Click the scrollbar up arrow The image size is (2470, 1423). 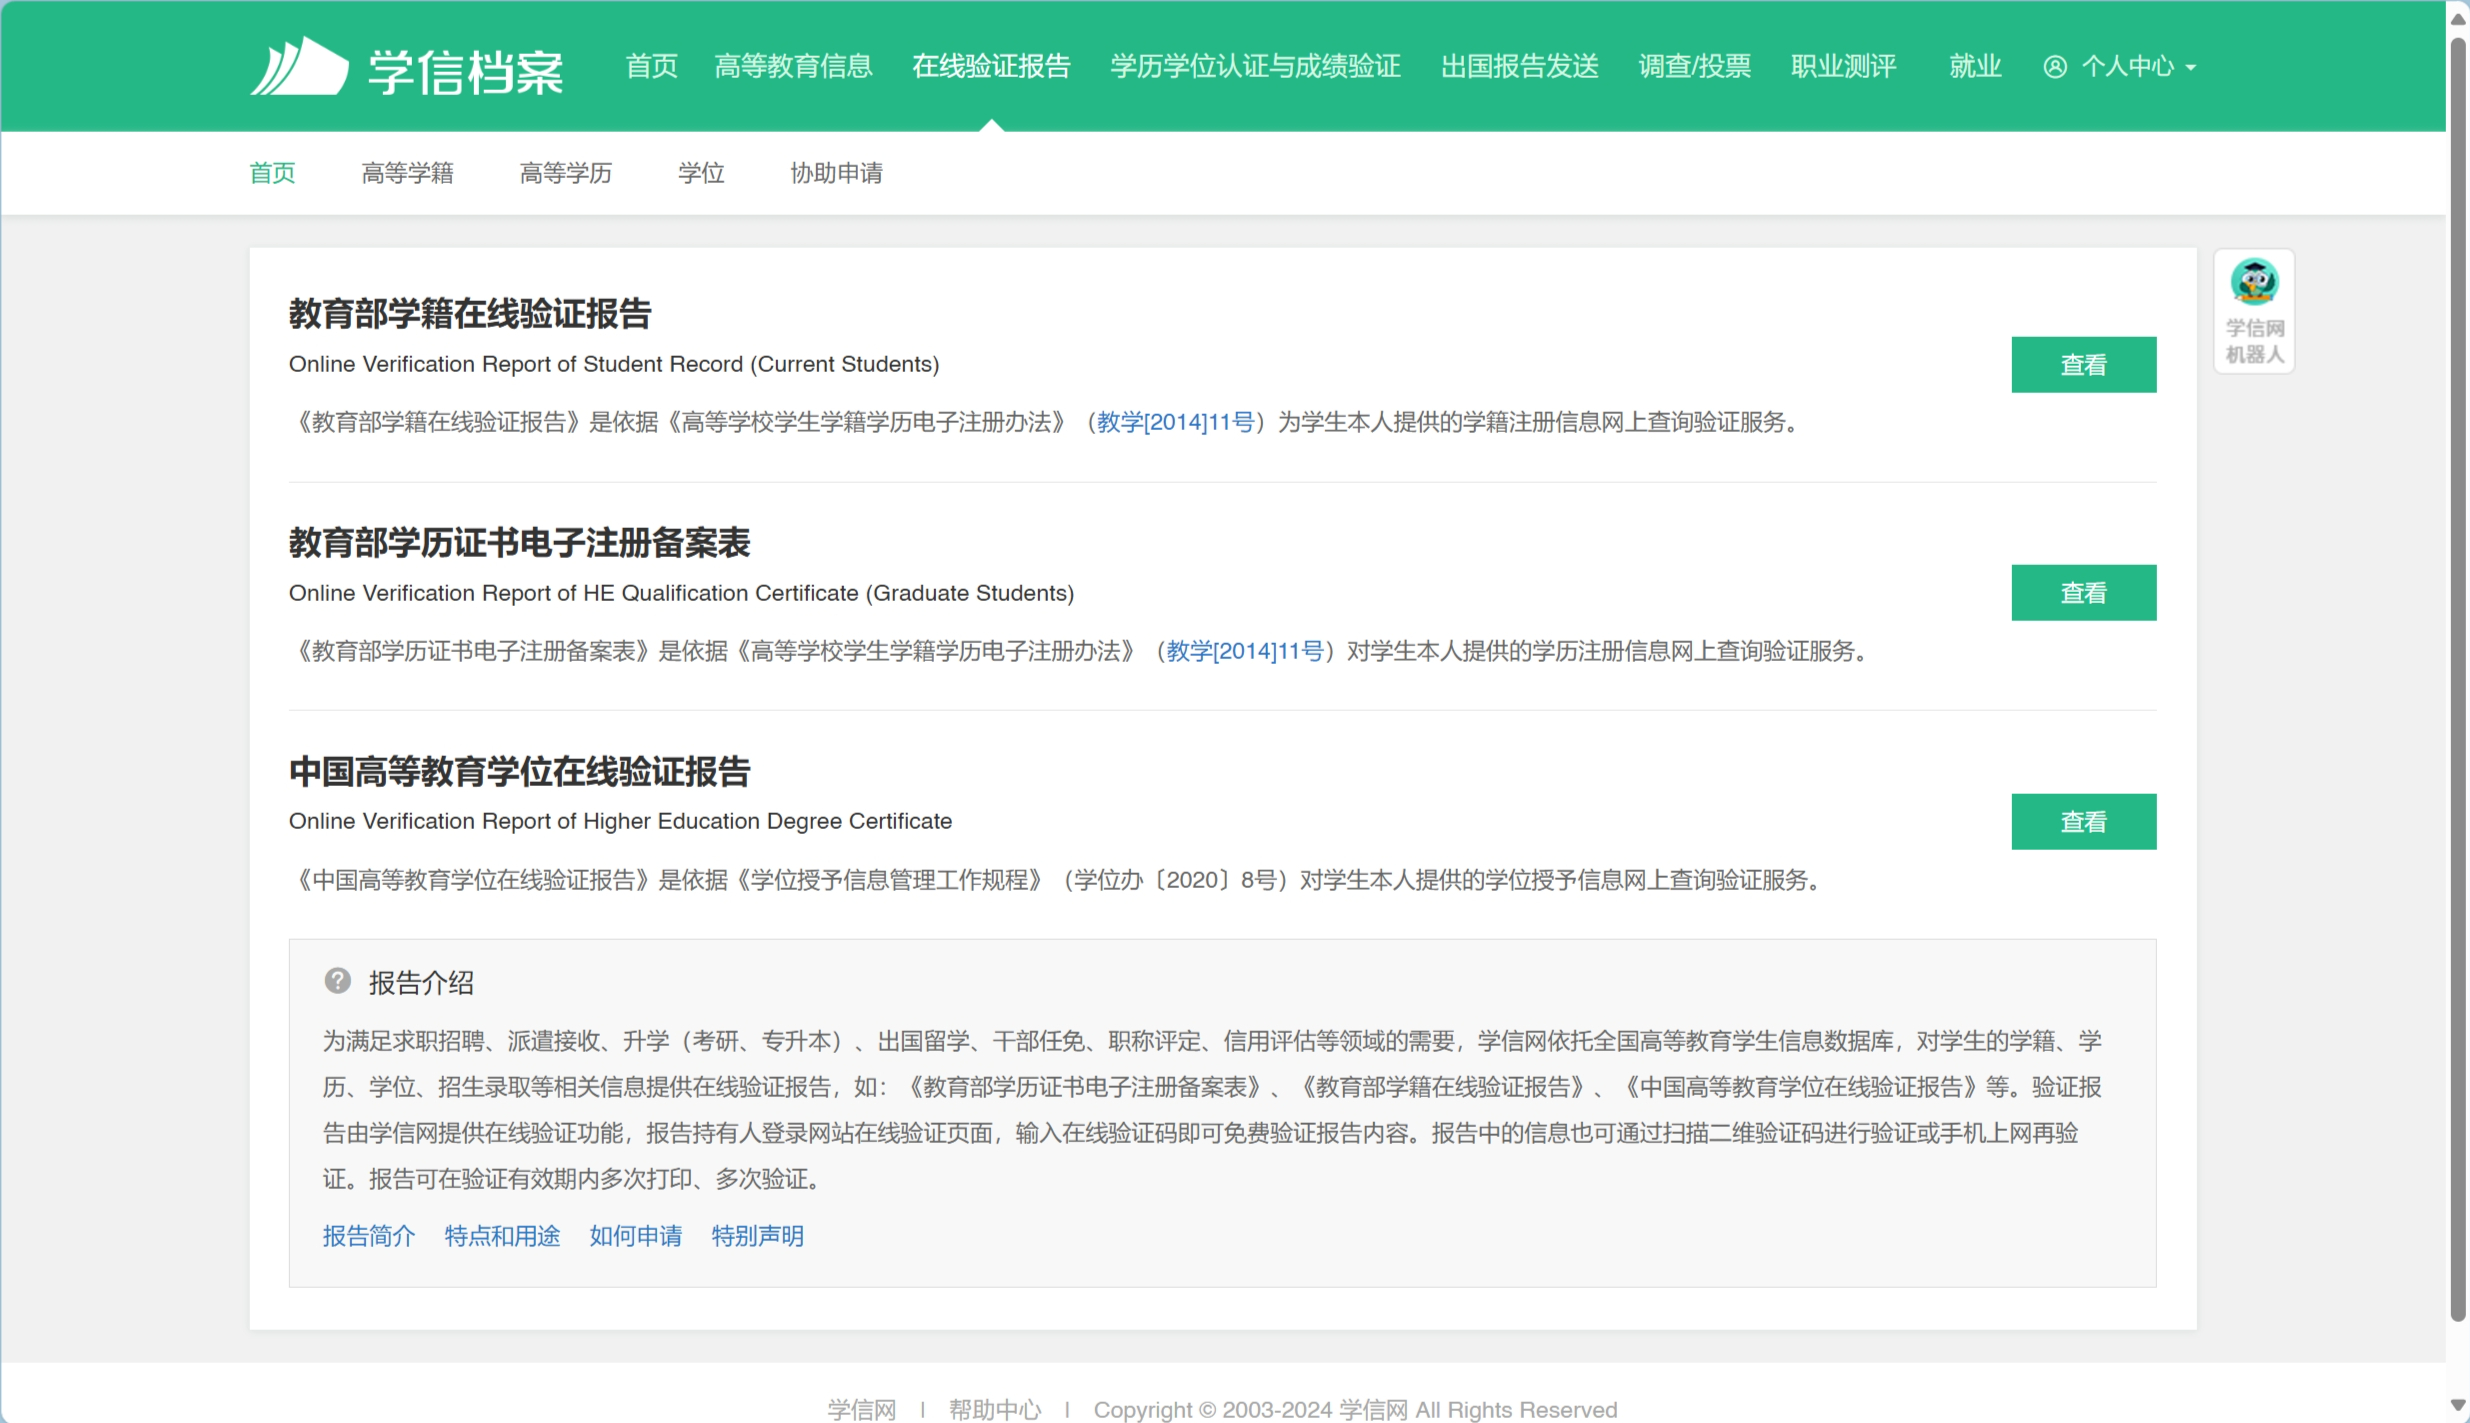coord(2458,20)
